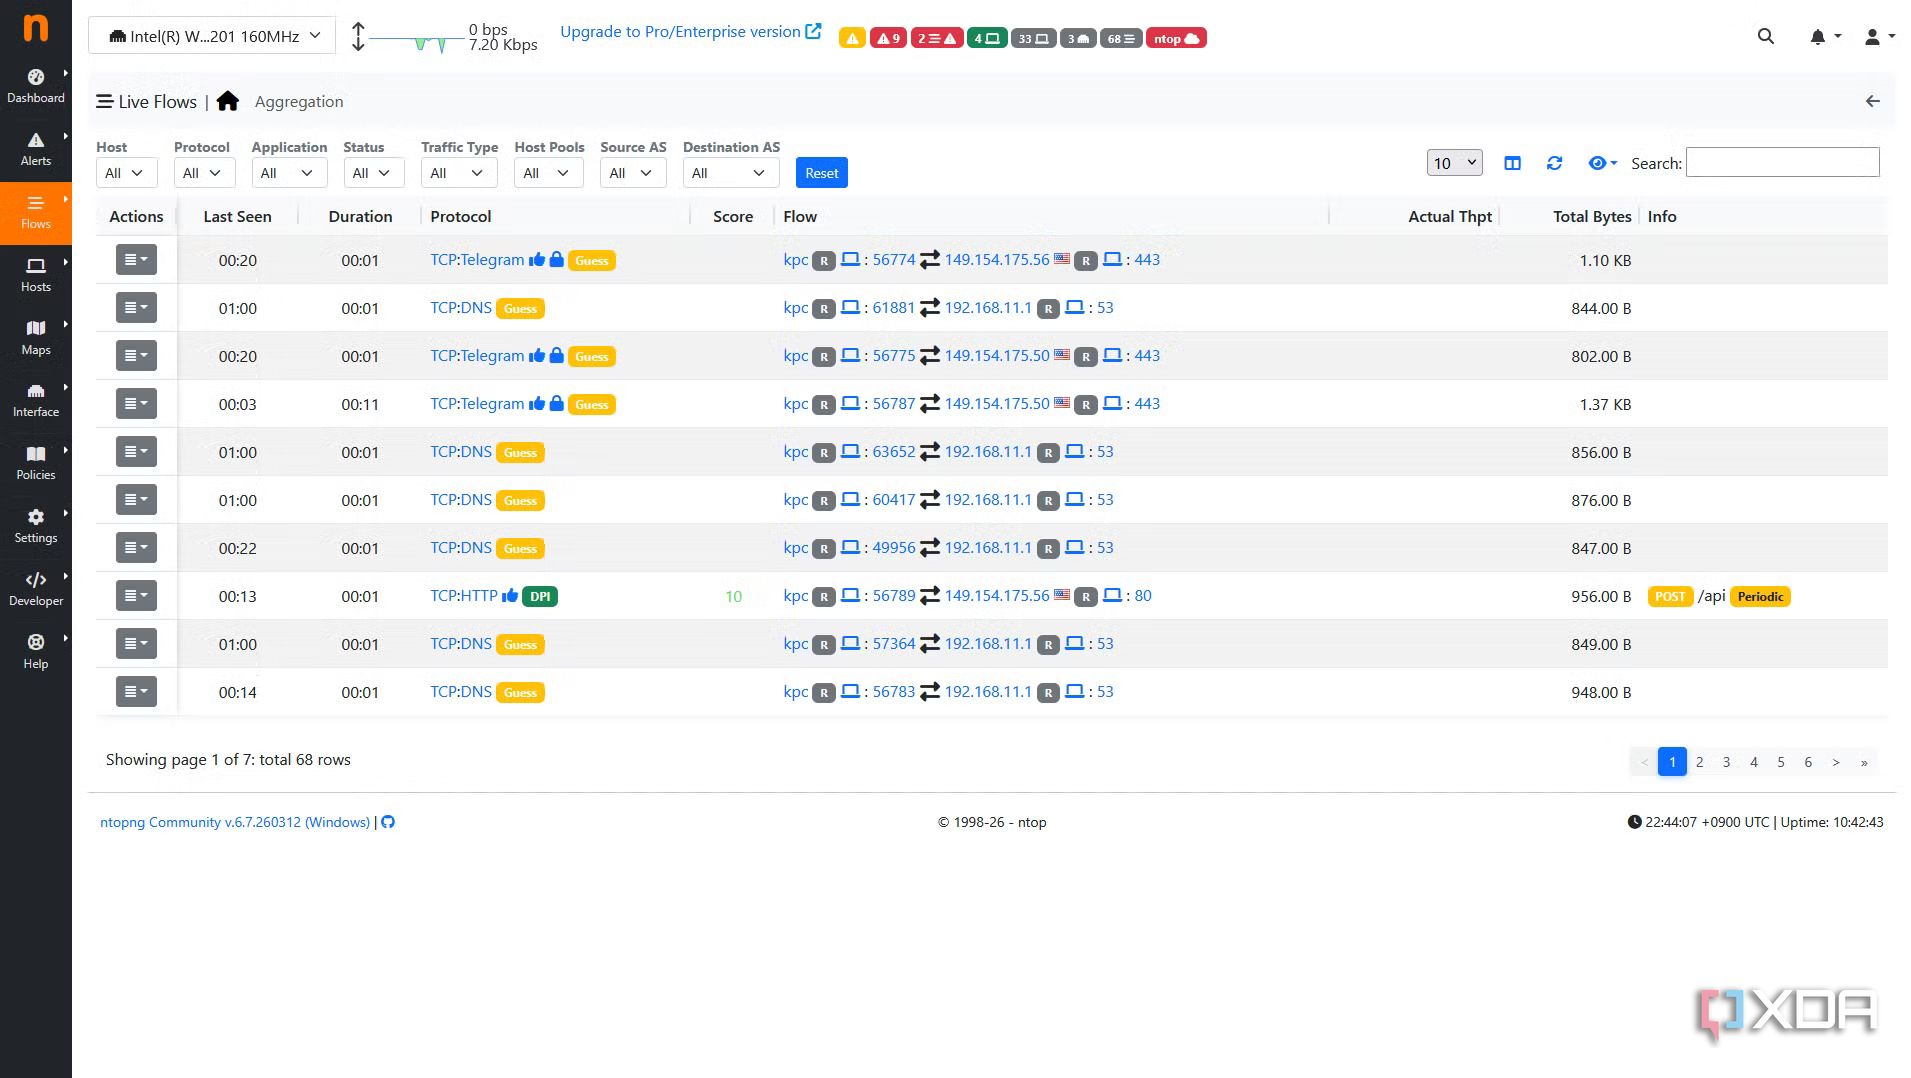Expand the Traffic Type filter dropdown
The image size is (1911, 1078).
(459, 173)
